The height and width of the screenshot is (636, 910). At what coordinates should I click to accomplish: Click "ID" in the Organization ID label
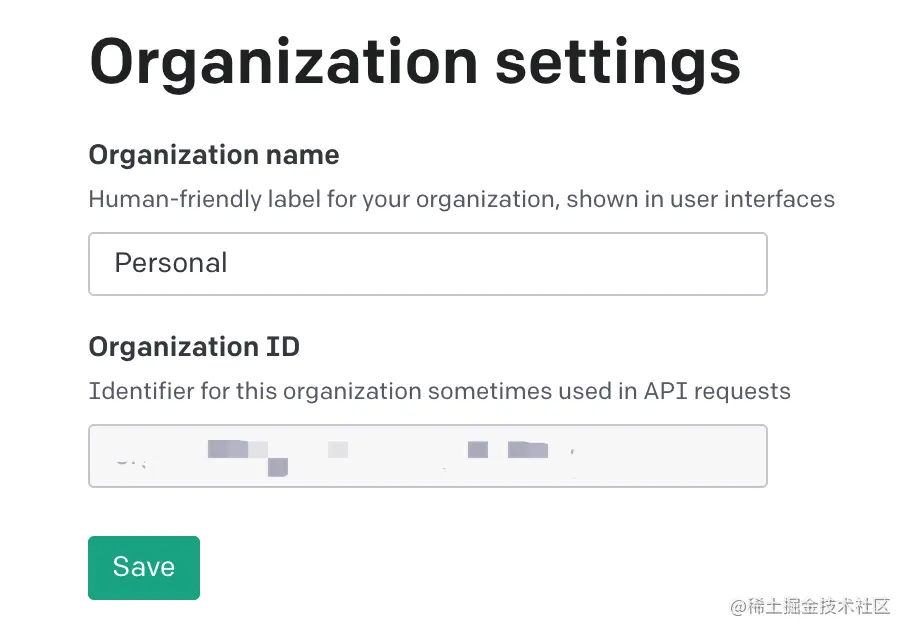[x=284, y=347]
